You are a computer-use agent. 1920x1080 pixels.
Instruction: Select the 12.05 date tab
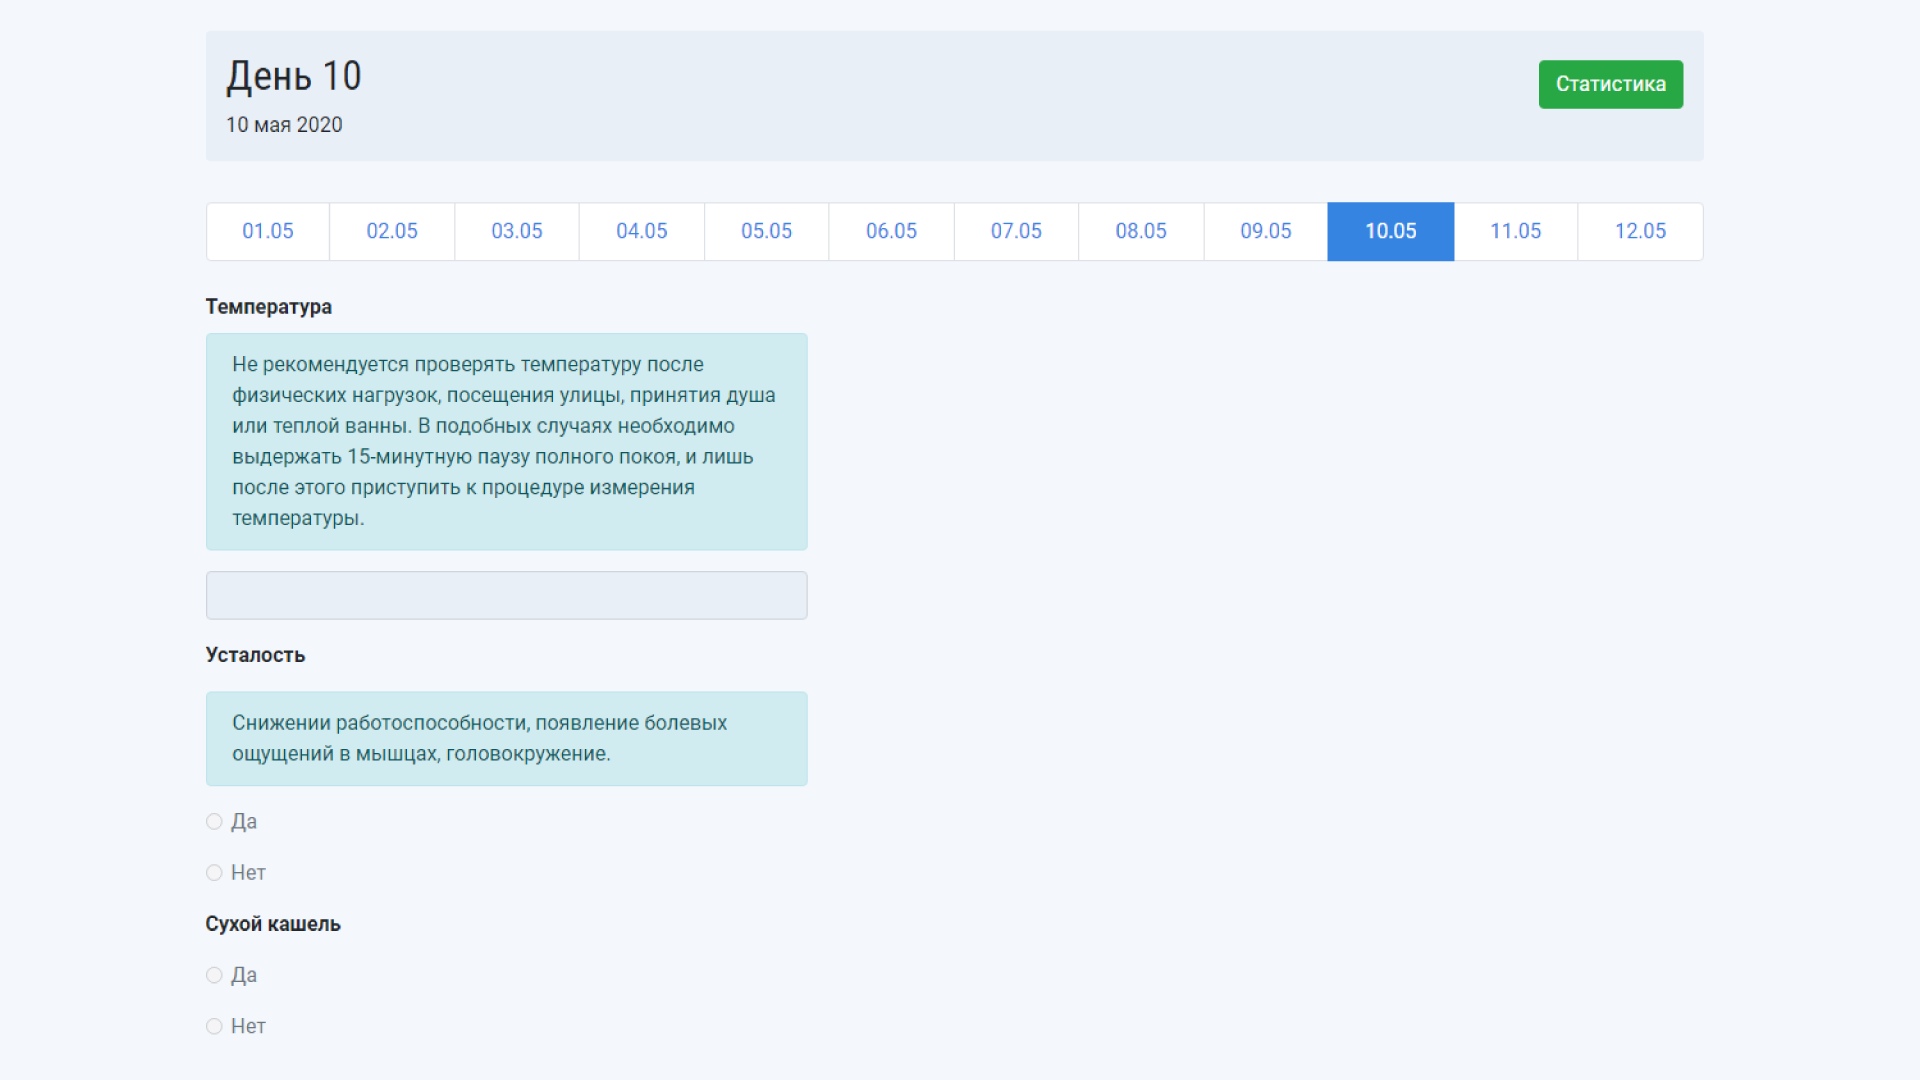click(1640, 231)
